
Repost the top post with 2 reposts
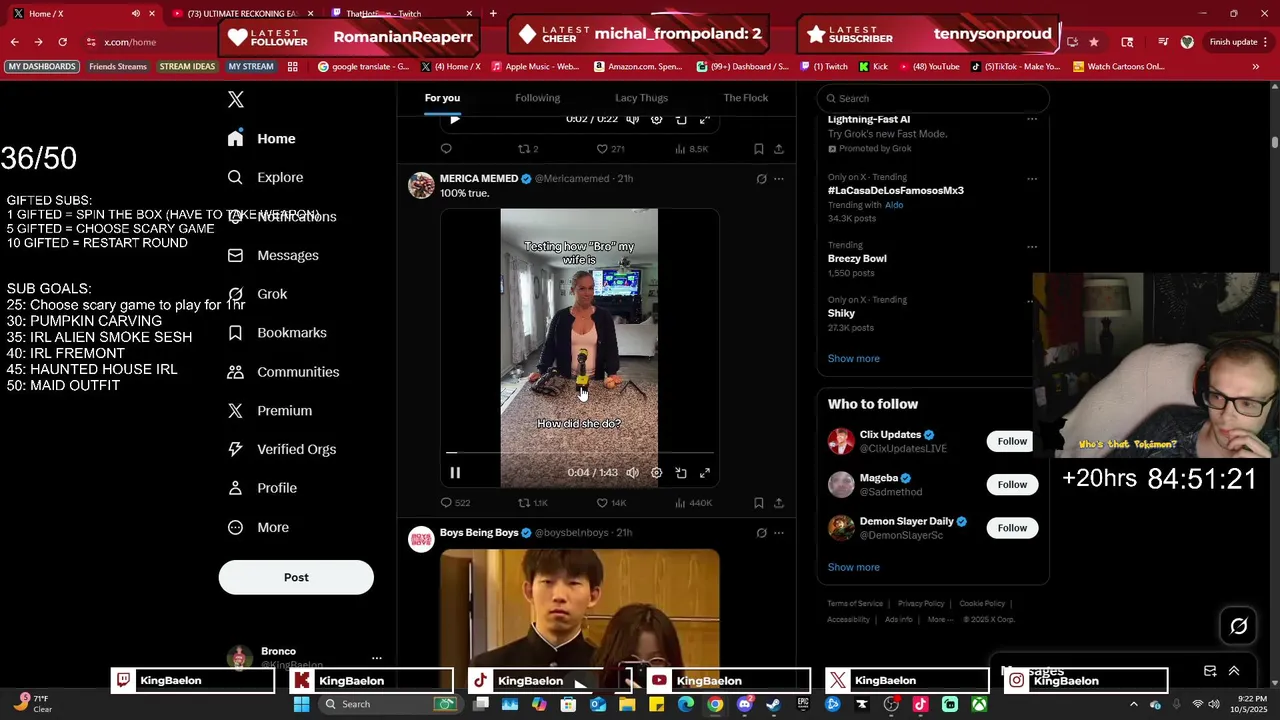[x=527, y=149]
